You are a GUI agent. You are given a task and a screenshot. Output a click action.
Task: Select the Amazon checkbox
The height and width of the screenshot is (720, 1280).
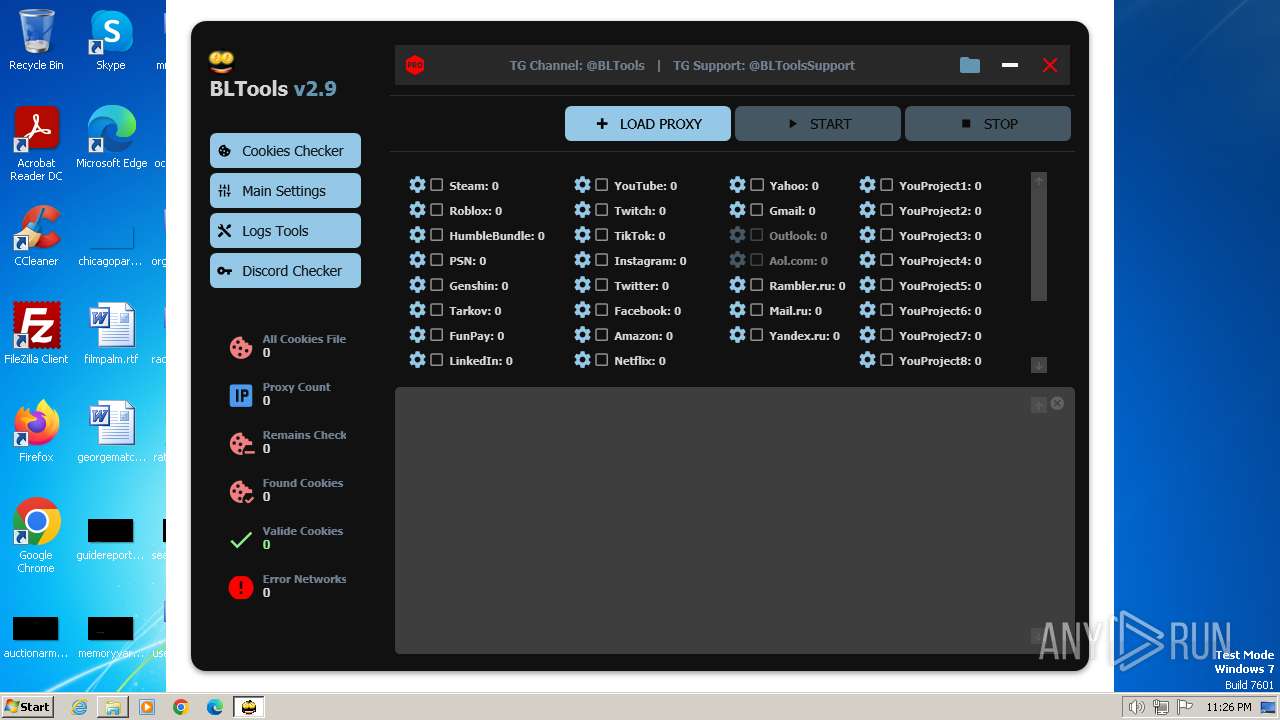(602, 335)
